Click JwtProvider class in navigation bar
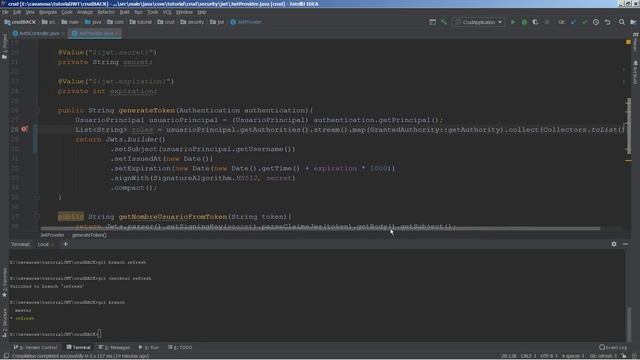Image resolution: width=640 pixels, height=360 pixels. (x=246, y=22)
